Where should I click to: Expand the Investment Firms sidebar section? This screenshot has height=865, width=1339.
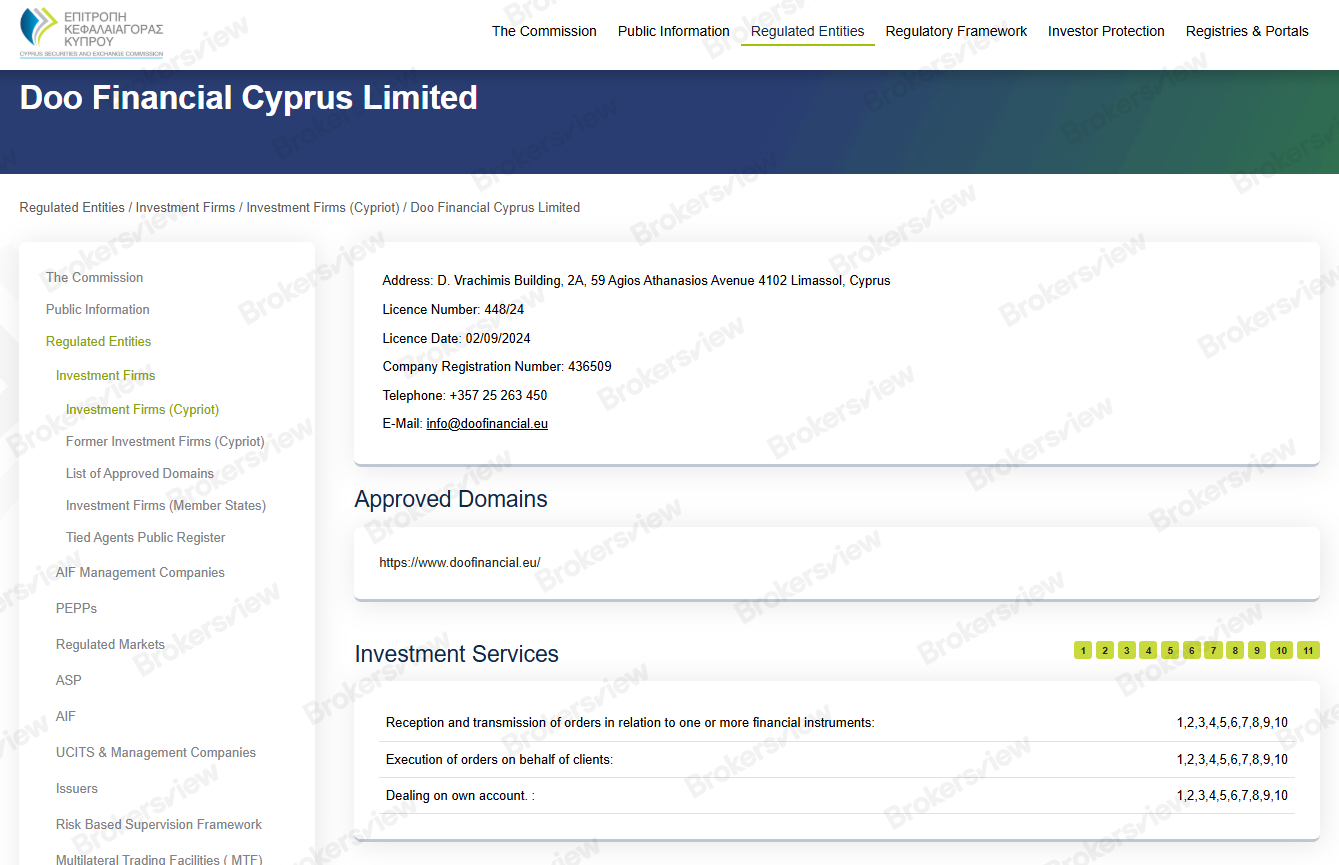pos(105,375)
